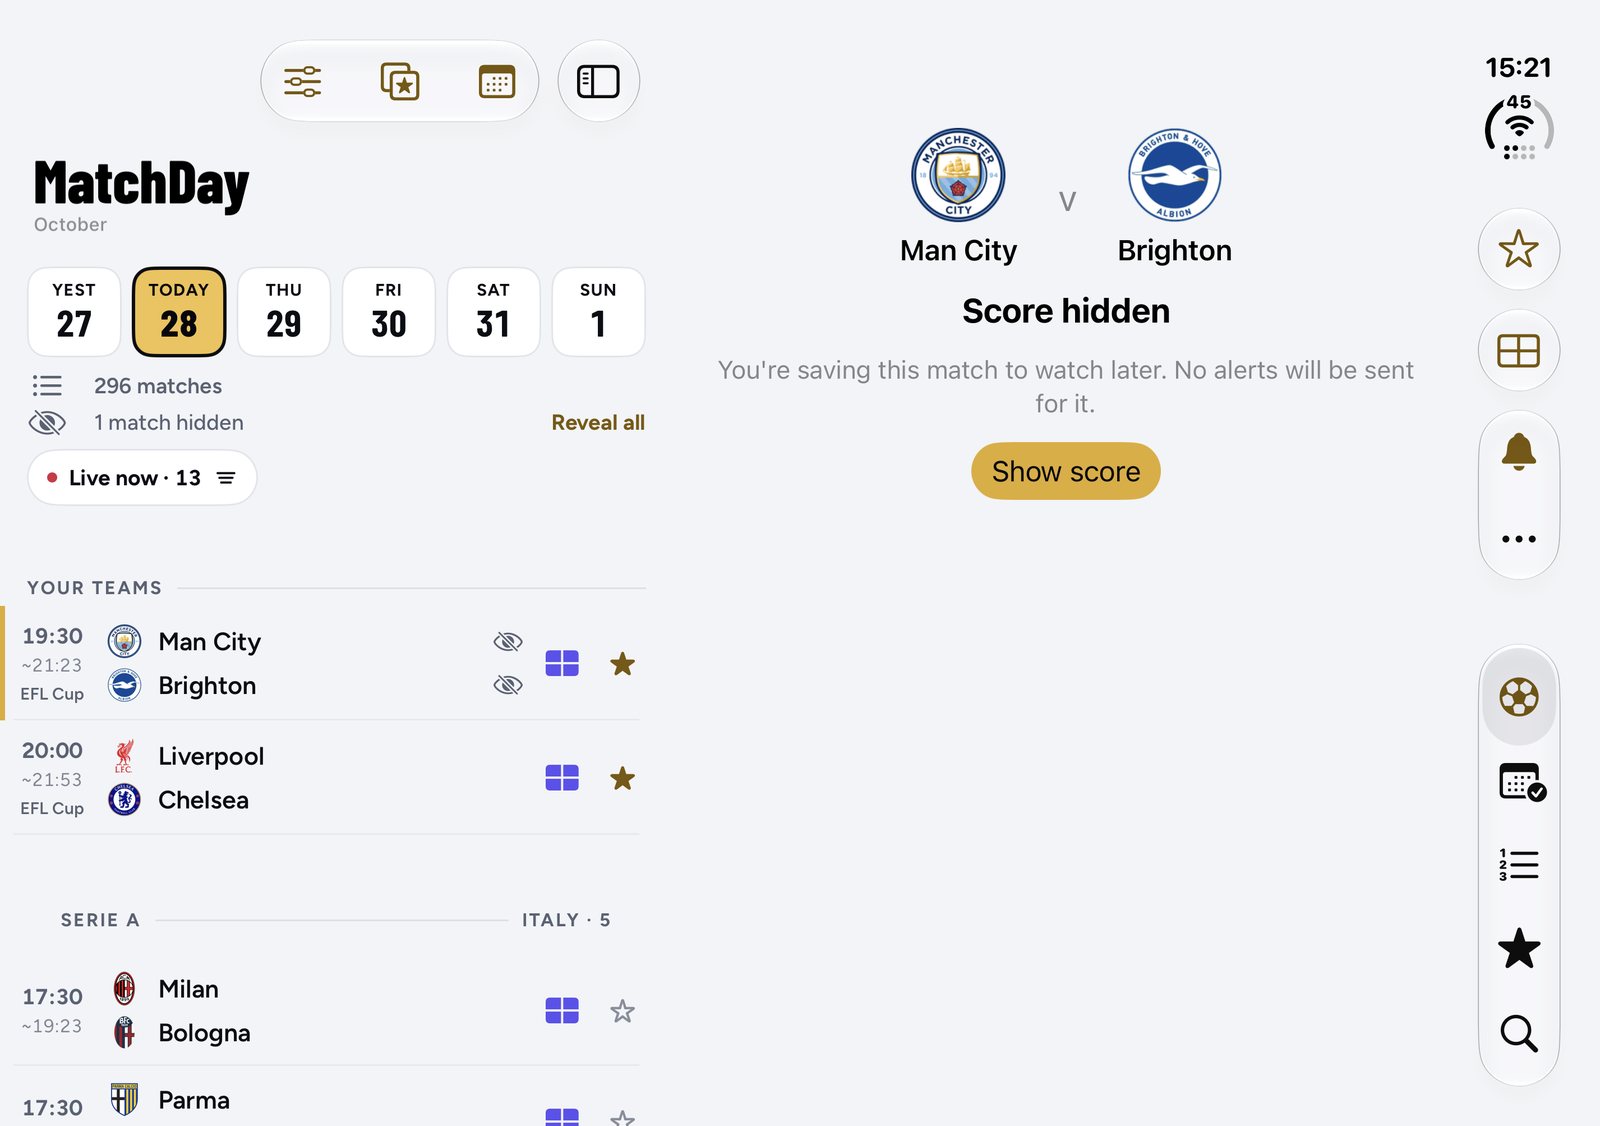This screenshot has height=1126, width=1600.
Task: Expand the Live now 13 filter
Action: [x=142, y=478]
